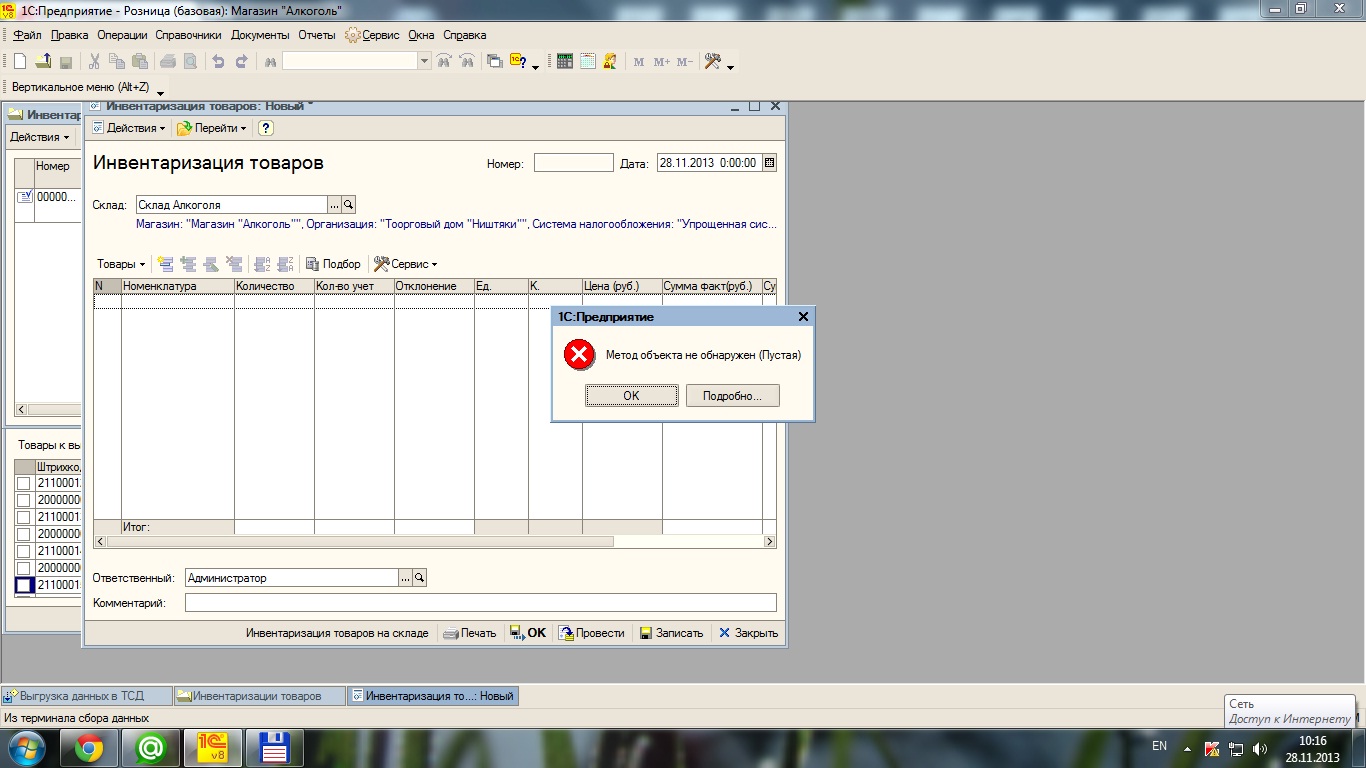
Task: Click OK in the error dialog
Action: coord(631,396)
